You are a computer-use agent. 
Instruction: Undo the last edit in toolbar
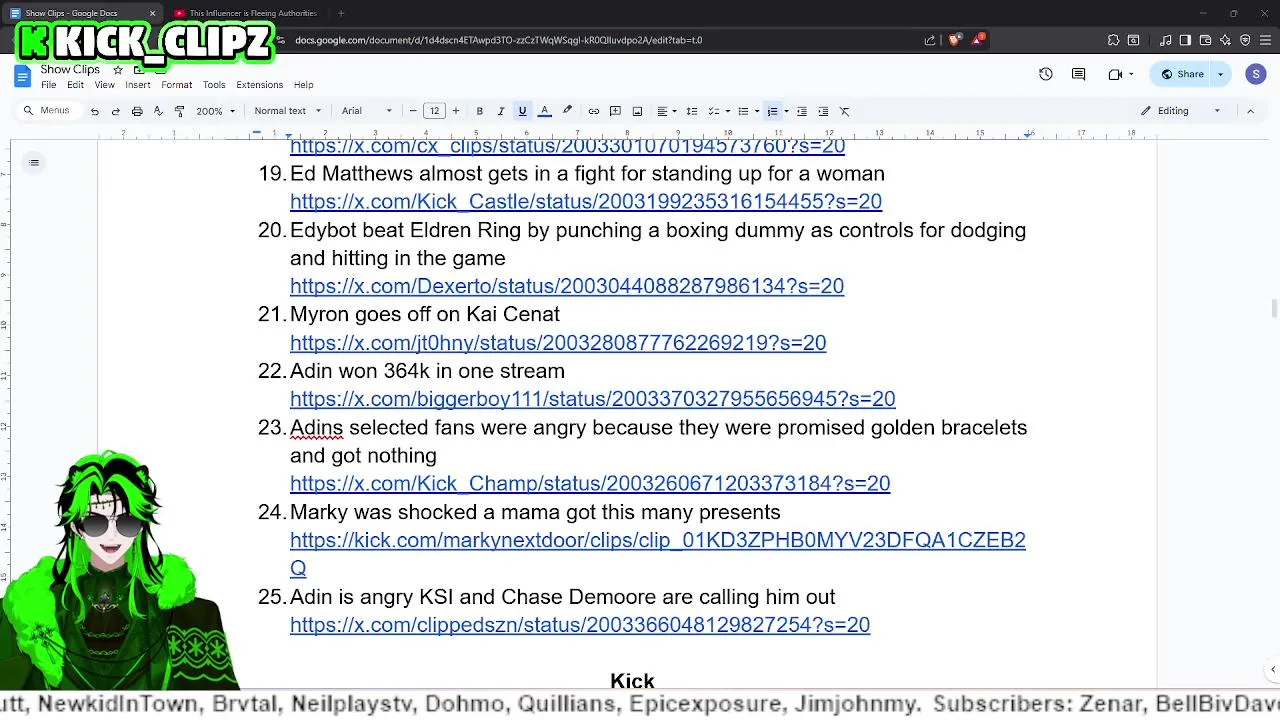click(x=95, y=111)
